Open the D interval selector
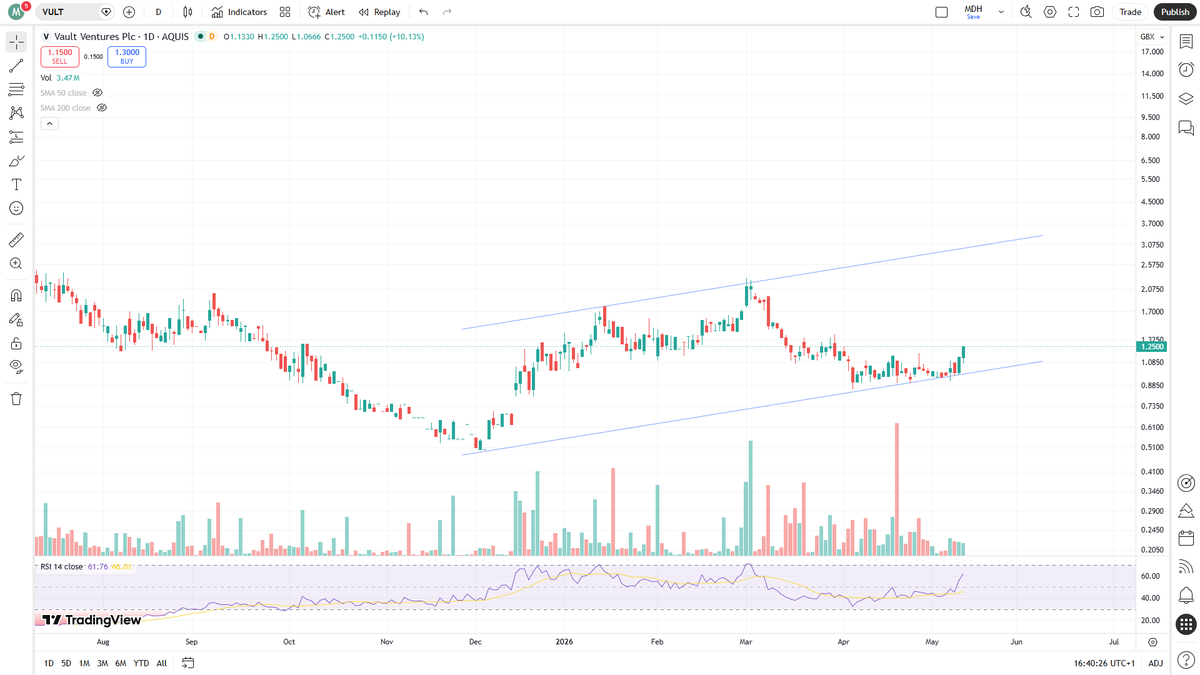The image size is (1200, 675). pos(158,12)
